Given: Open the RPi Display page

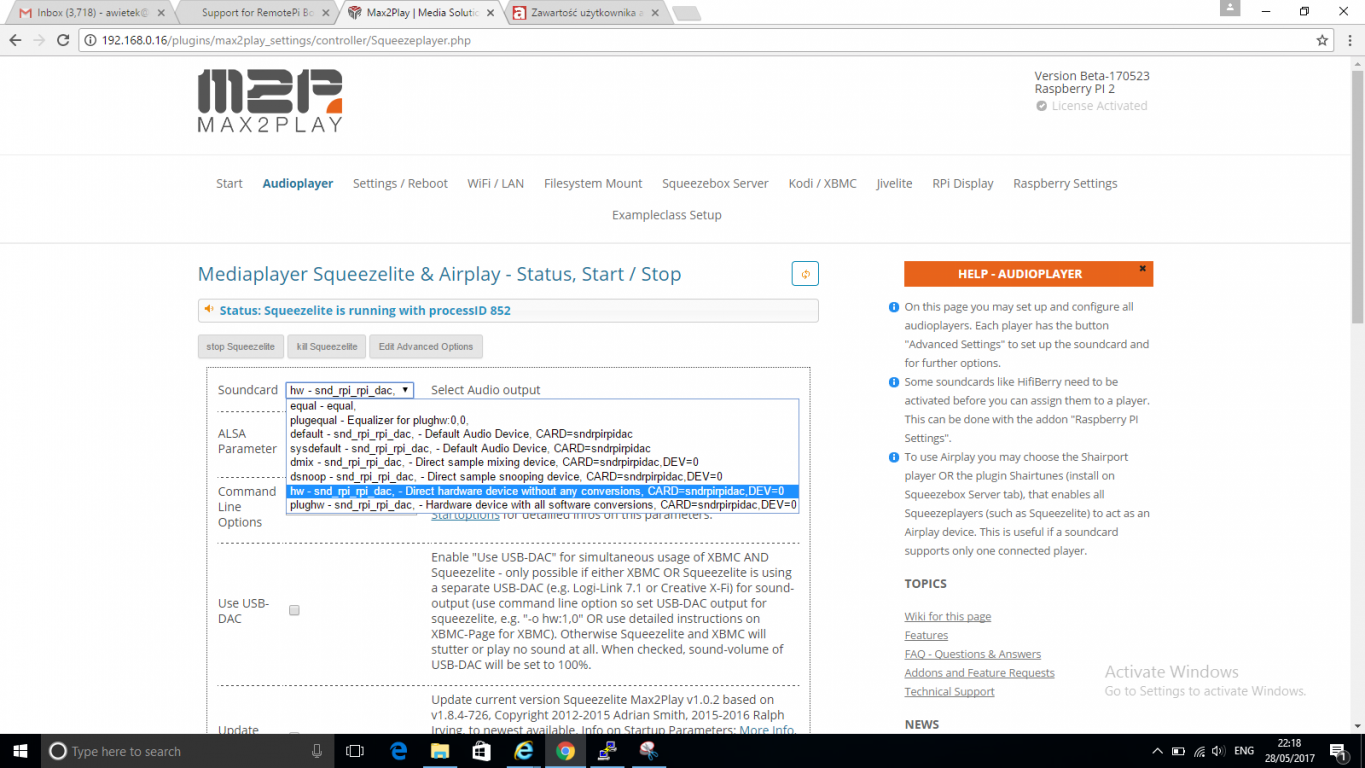Looking at the screenshot, I should 963,183.
